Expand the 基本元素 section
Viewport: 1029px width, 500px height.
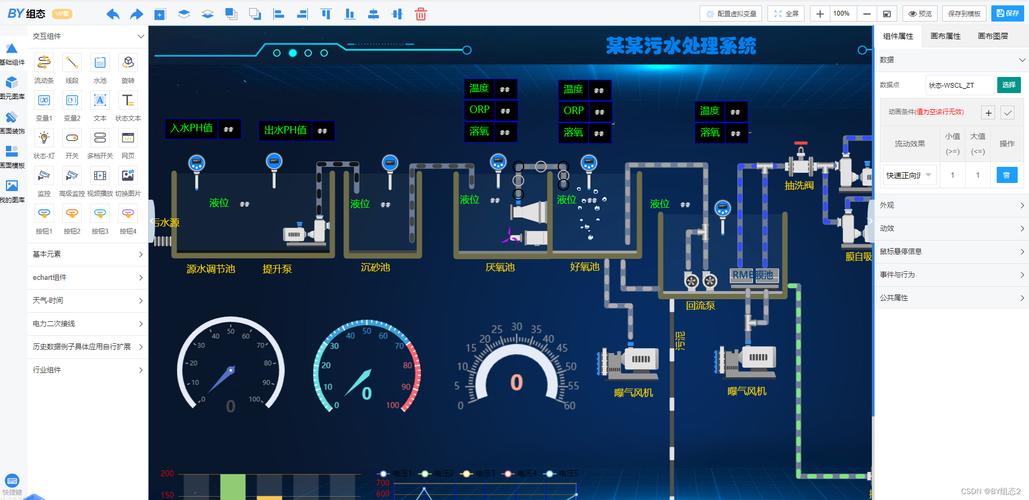(x=88, y=254)
